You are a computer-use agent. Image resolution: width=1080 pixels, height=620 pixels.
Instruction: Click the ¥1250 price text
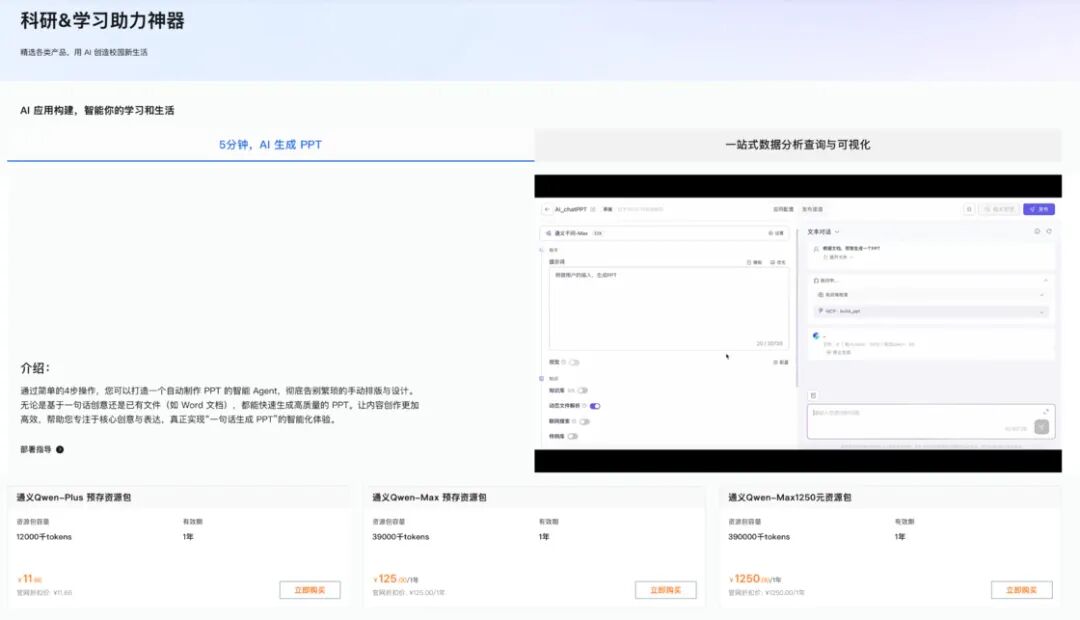[755, 579]
